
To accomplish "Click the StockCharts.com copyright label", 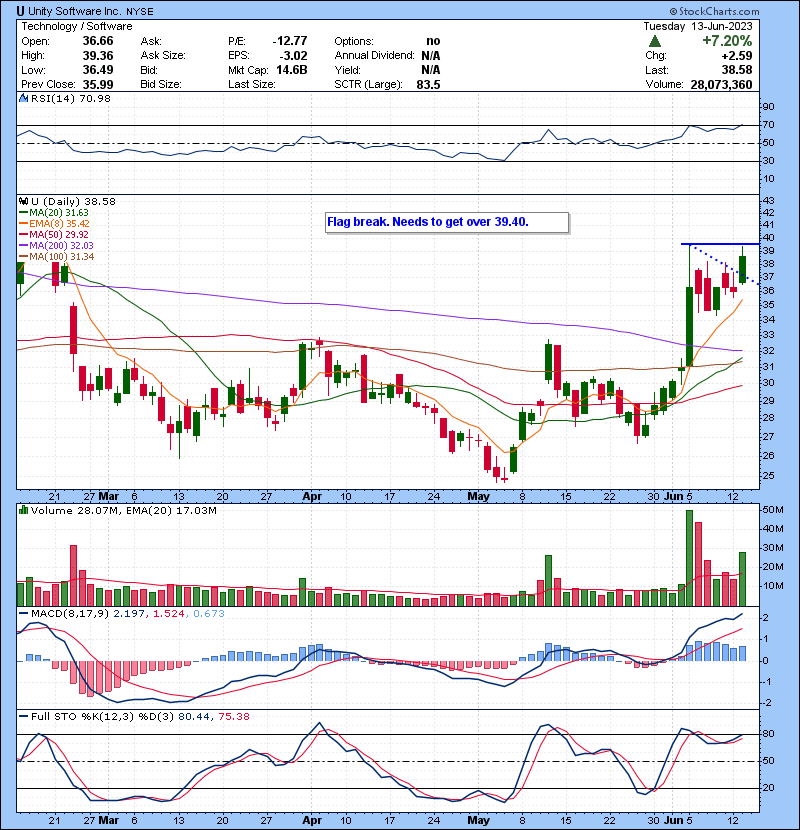I will point(714,11).
